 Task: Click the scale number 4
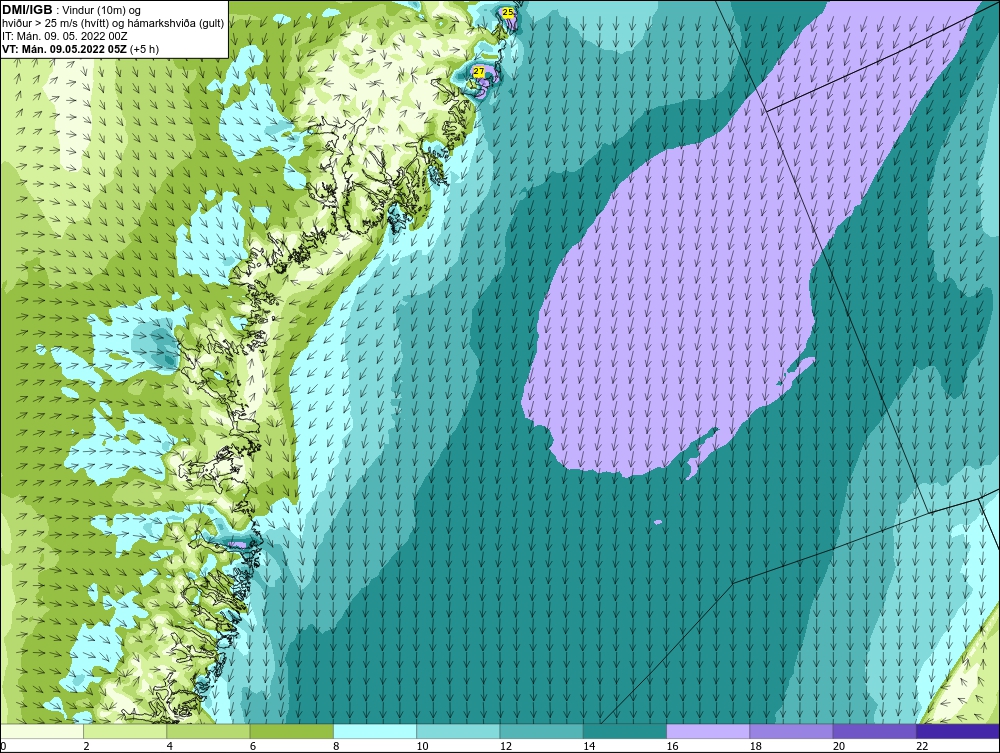point(170,747)
